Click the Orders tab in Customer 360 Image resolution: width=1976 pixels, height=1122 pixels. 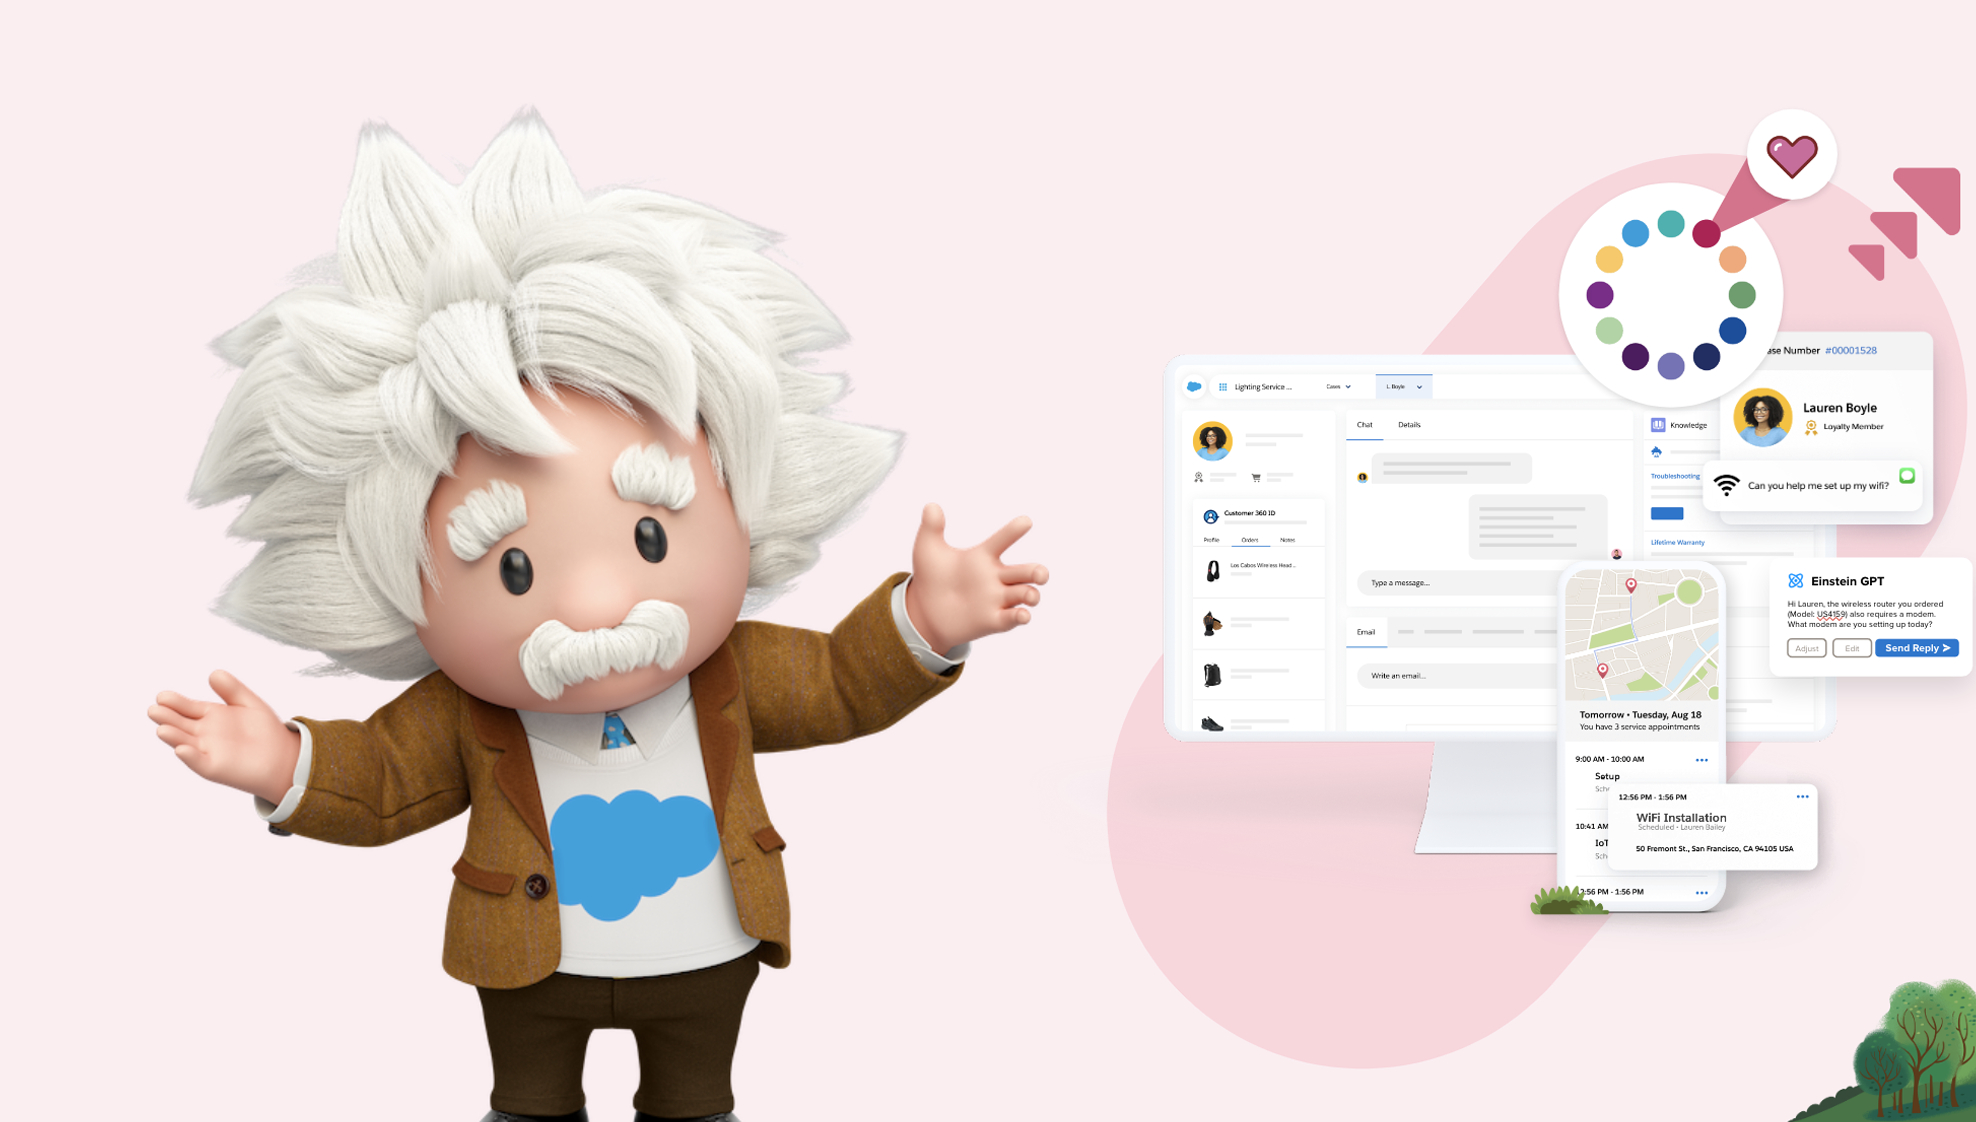coord(1250,541)
